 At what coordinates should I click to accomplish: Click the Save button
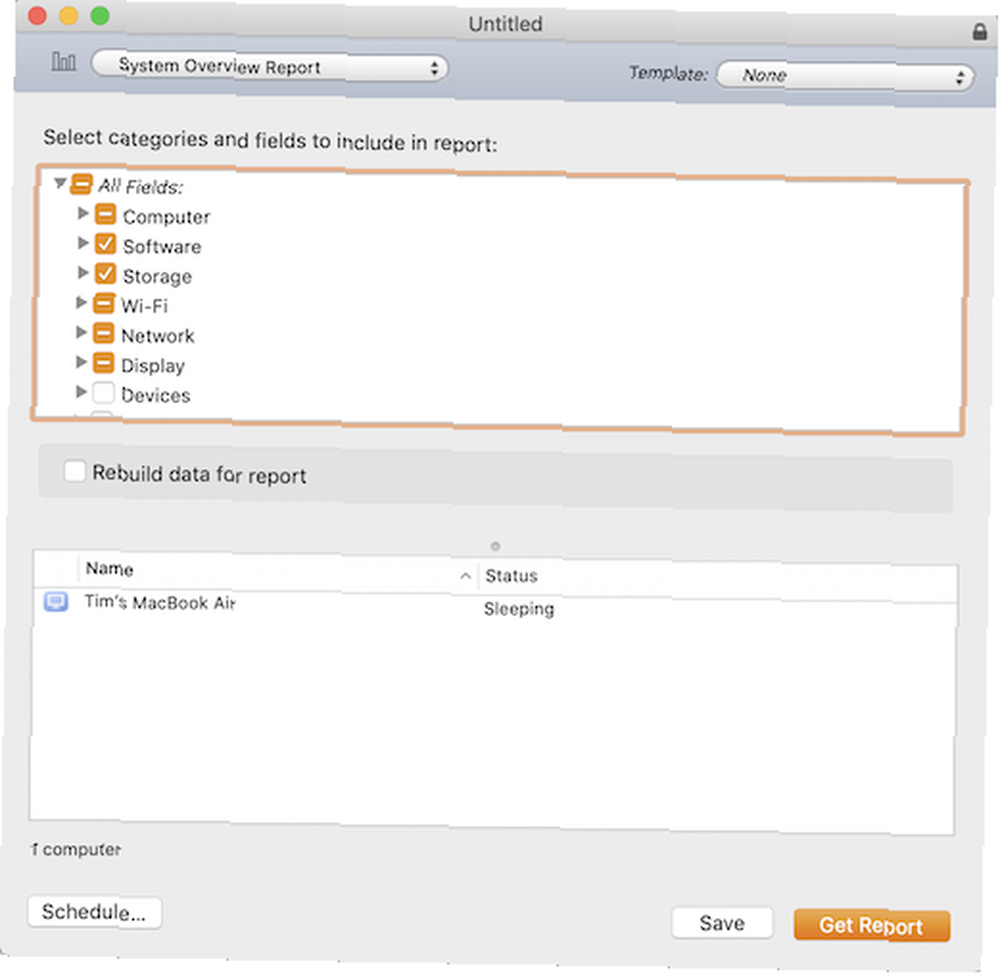coord(722,923)
